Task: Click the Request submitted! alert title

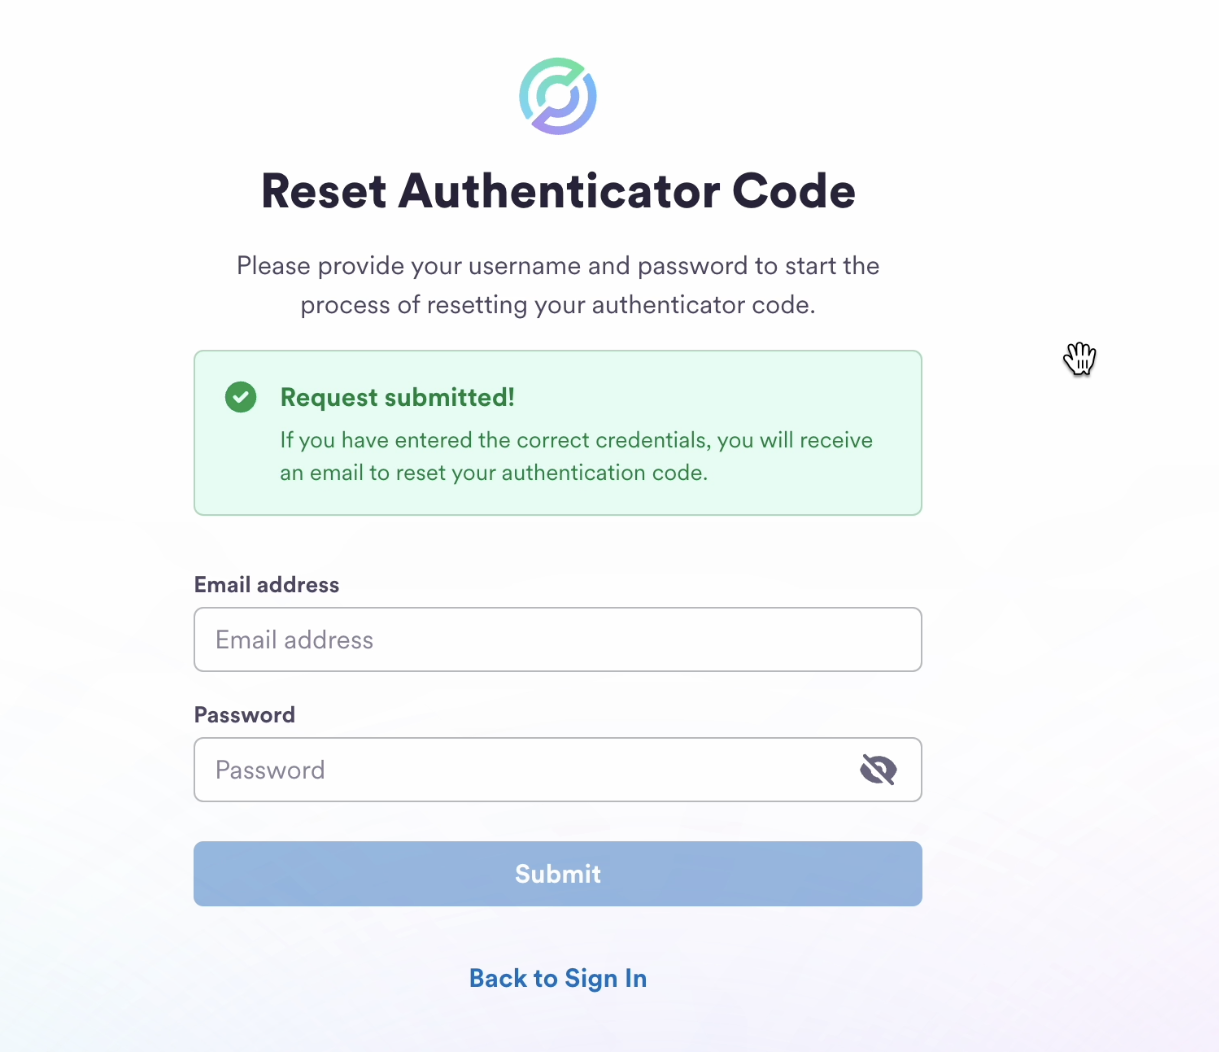Action: pos(397,397)
